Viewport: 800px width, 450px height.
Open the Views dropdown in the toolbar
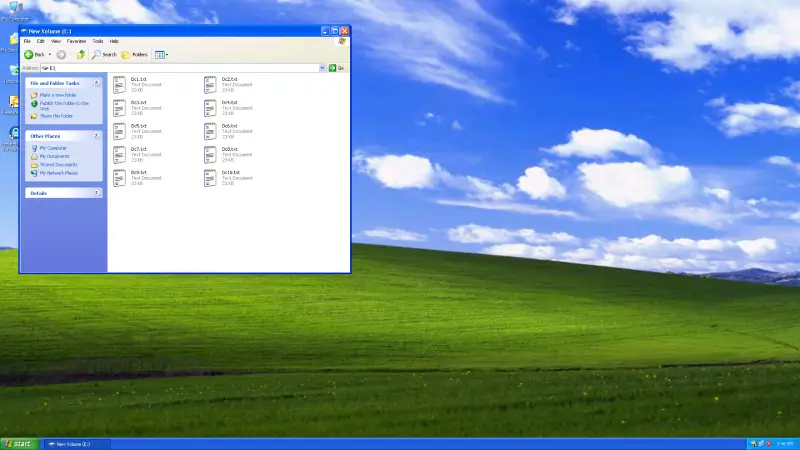[161, 55]
